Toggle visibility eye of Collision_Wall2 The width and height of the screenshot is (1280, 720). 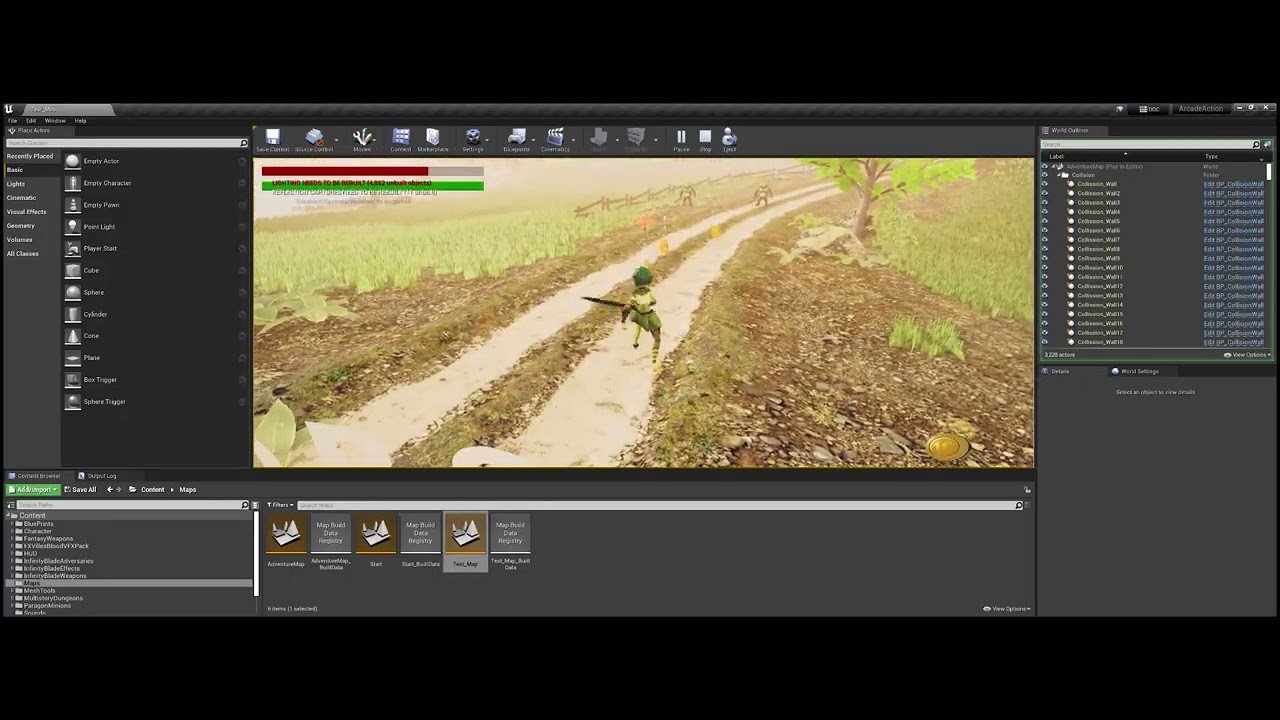(1045, 193)
